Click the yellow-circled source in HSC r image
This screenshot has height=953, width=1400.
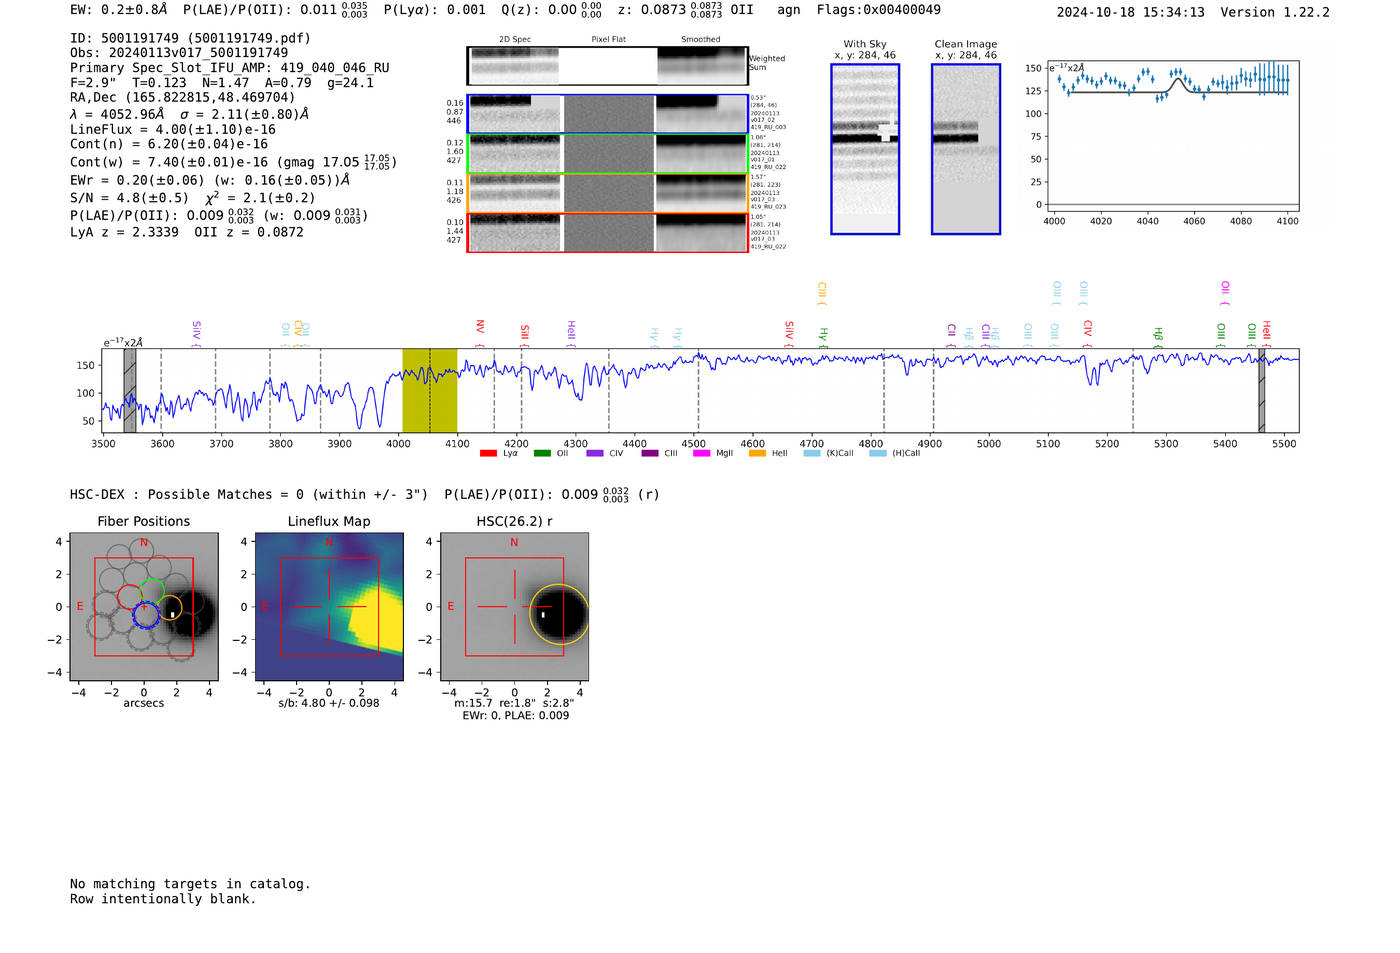[x=558, y=614]
